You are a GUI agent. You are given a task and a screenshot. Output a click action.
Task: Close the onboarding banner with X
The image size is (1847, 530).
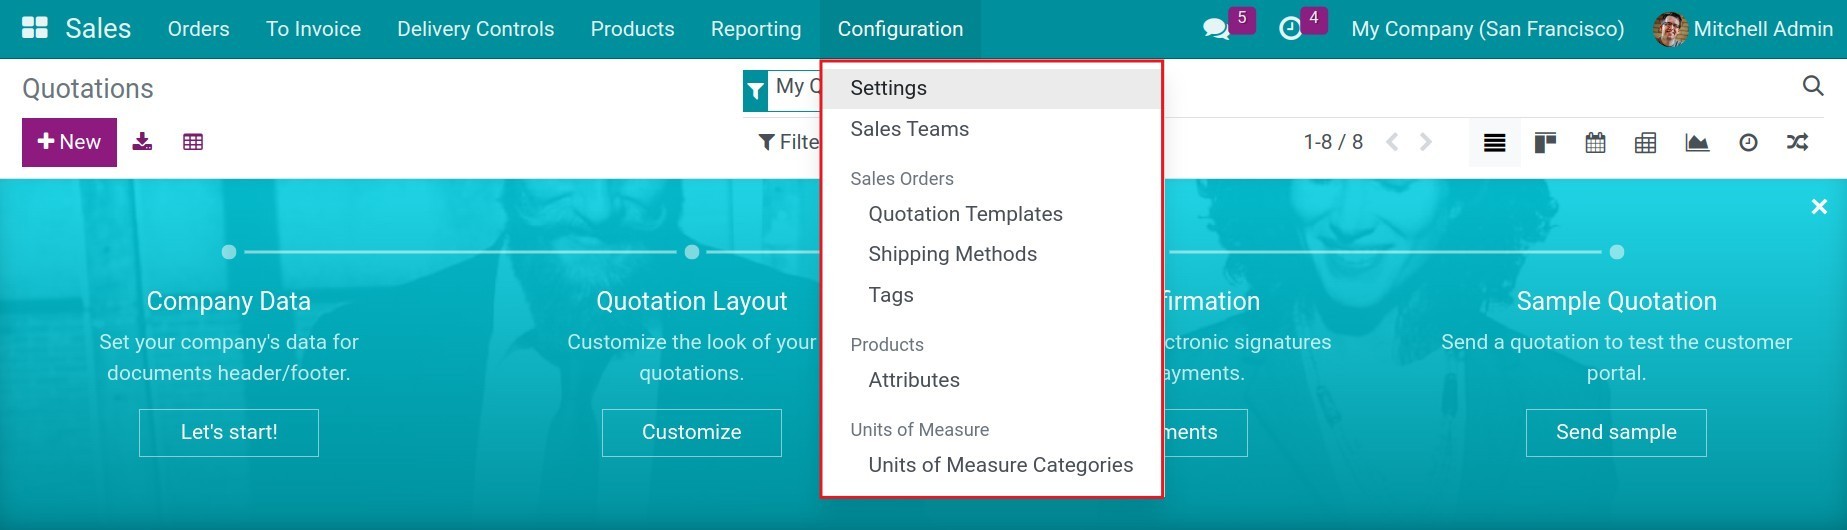(x=1819, y=206)
